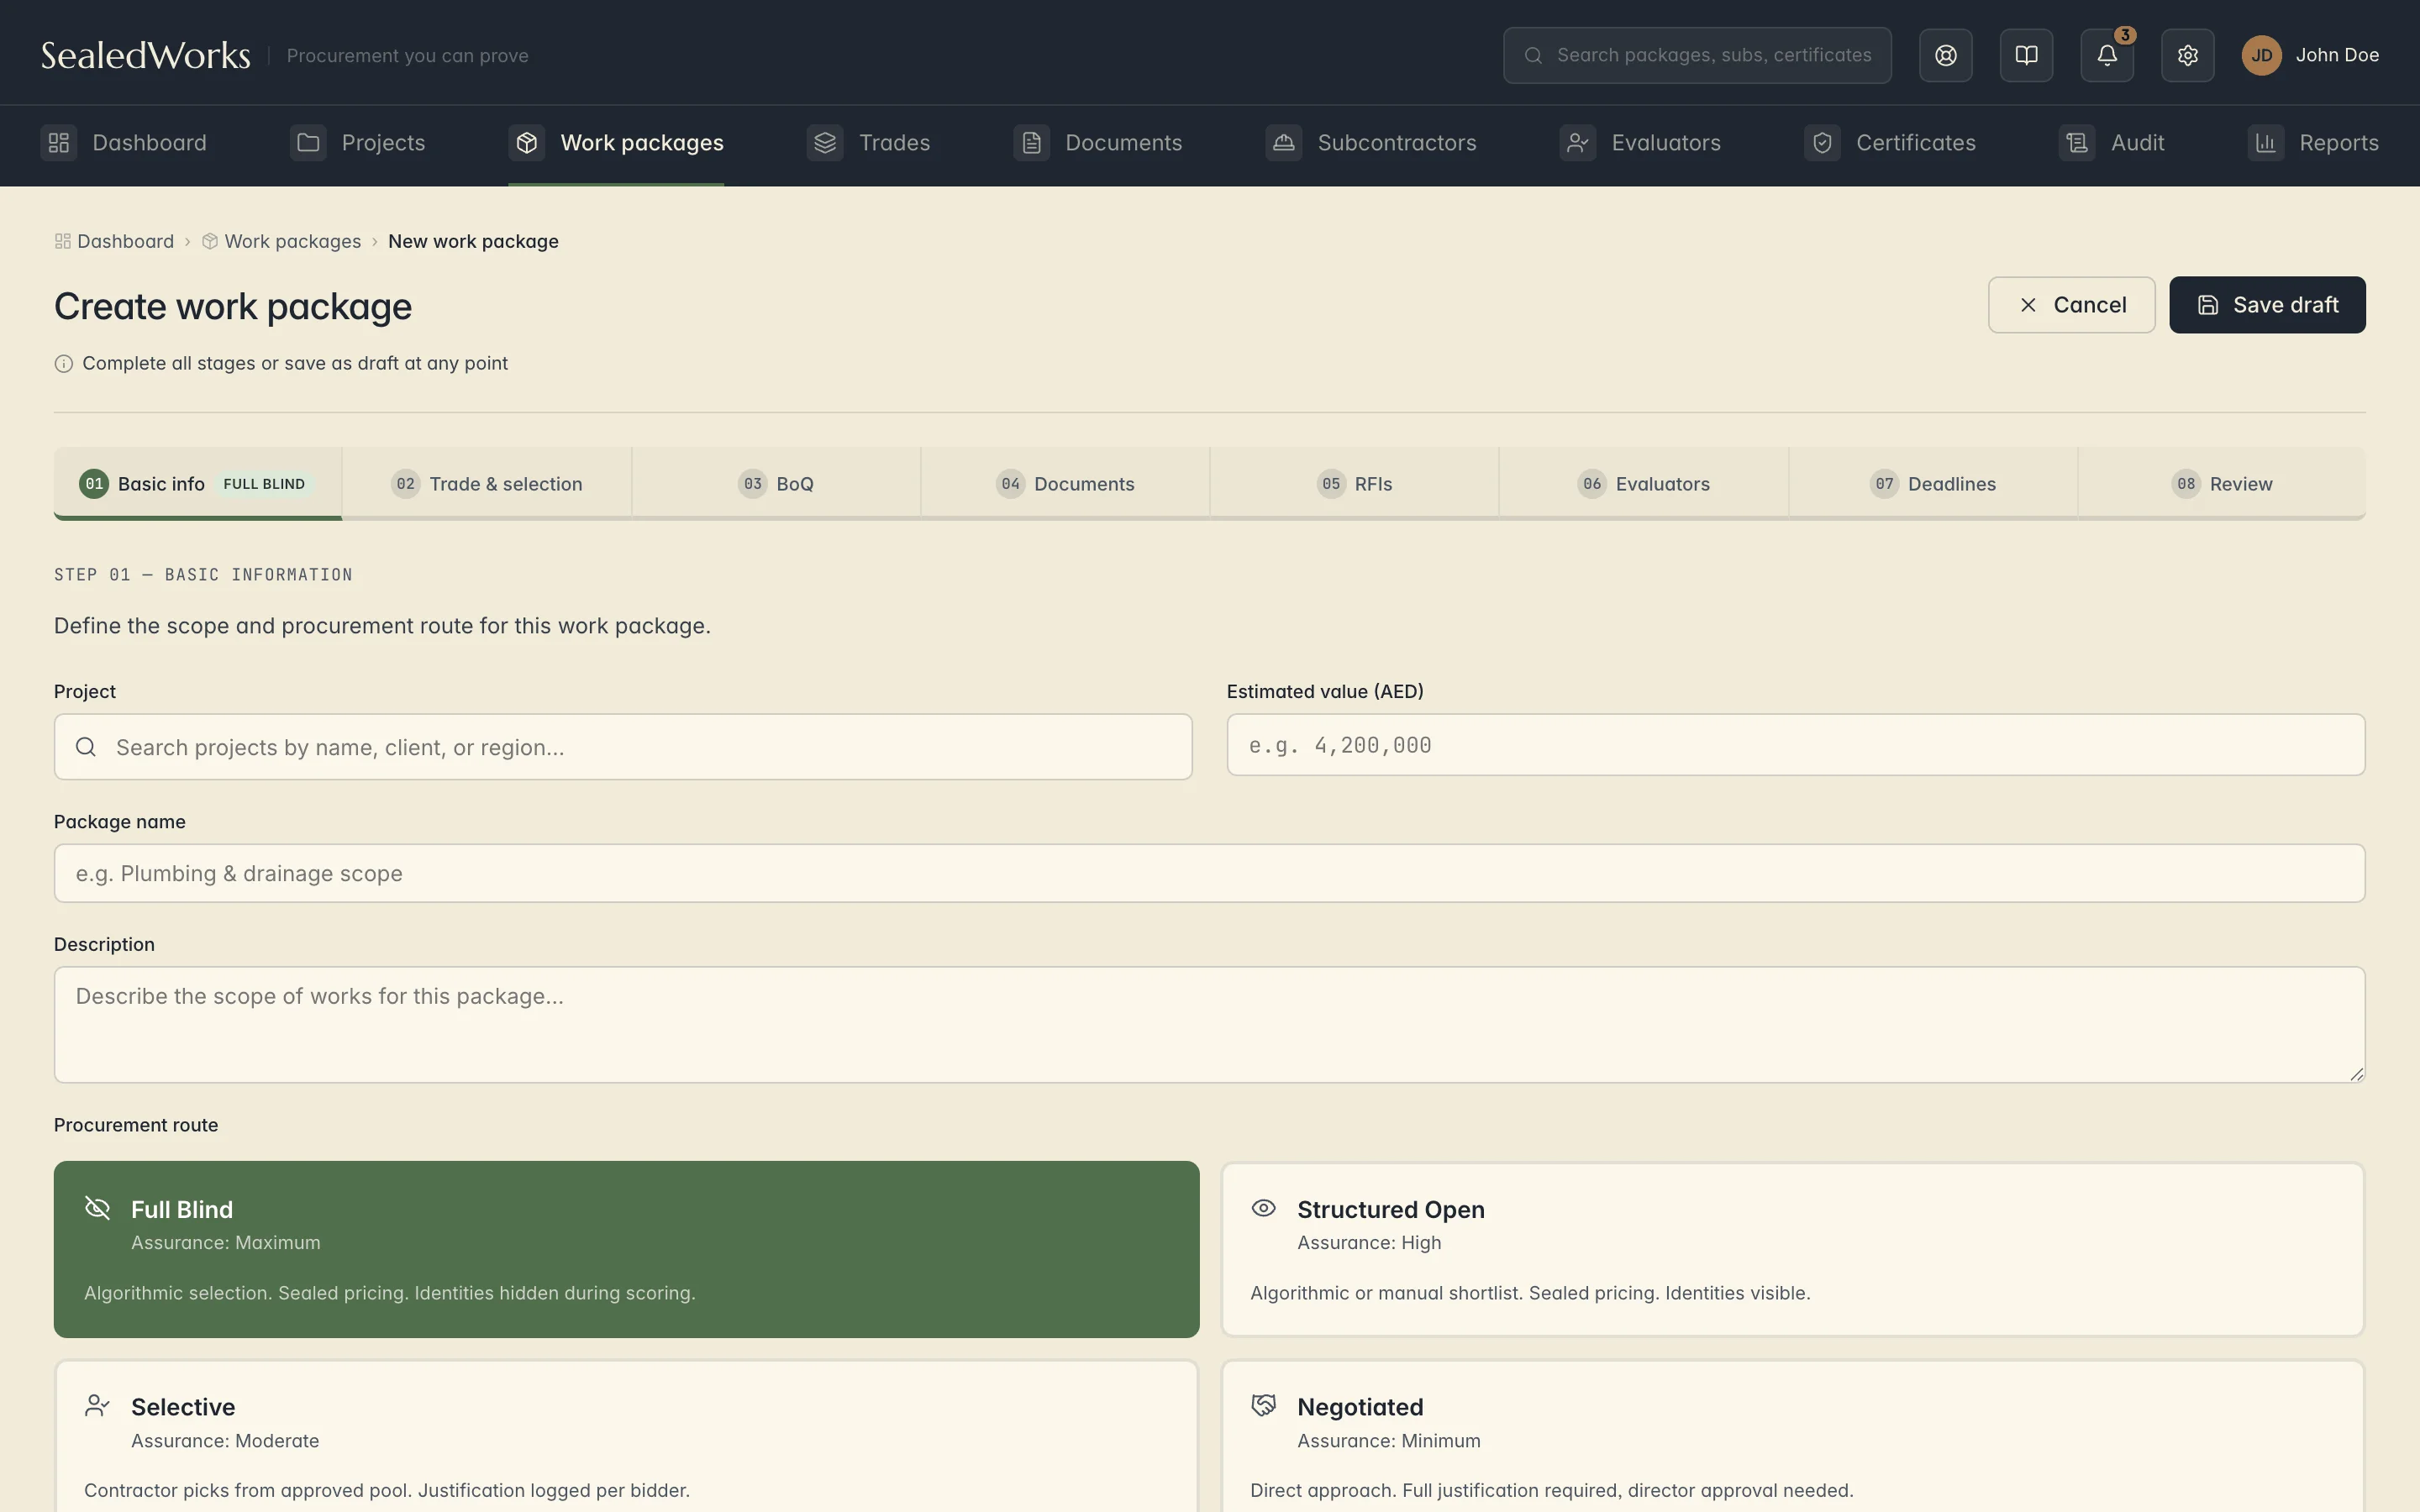Go to the Trade & selection step
The width and height of the screenshot is (2420, 1512).
487,484
